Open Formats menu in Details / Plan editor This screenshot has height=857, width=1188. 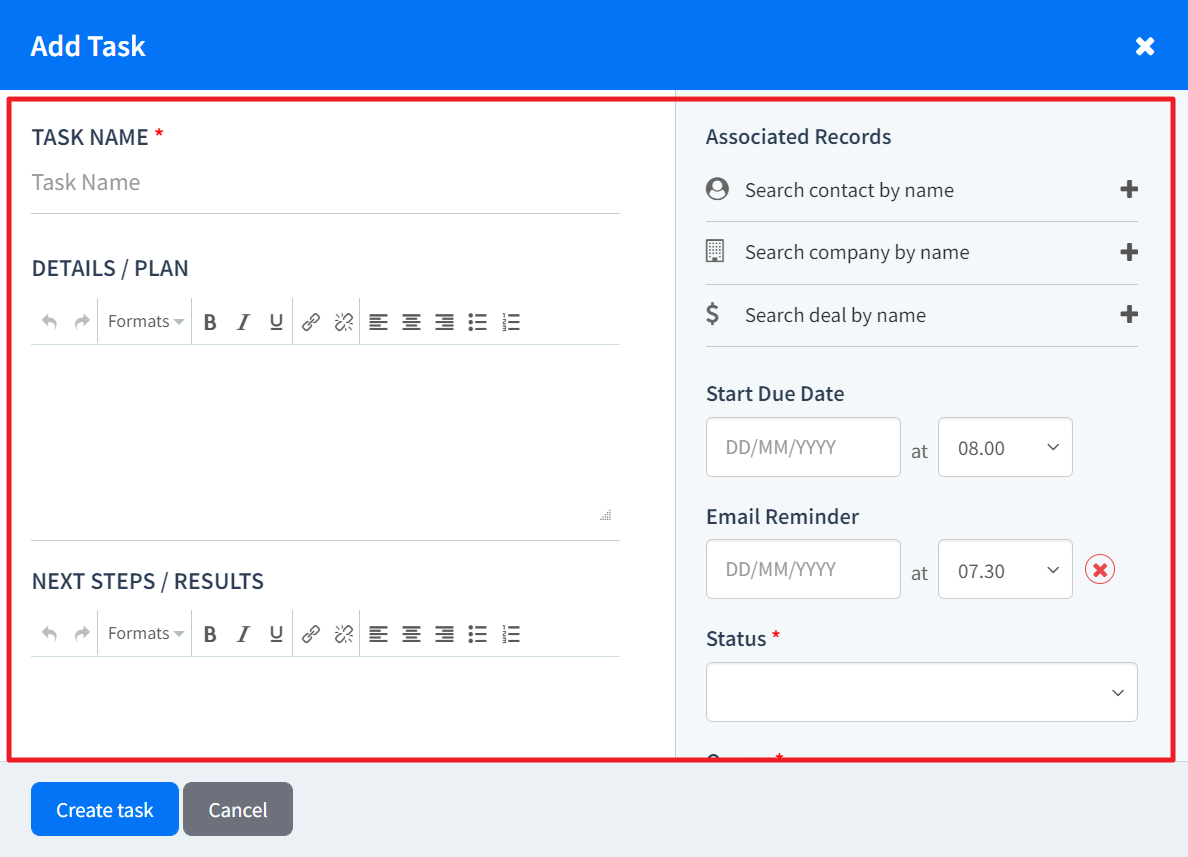145,322
